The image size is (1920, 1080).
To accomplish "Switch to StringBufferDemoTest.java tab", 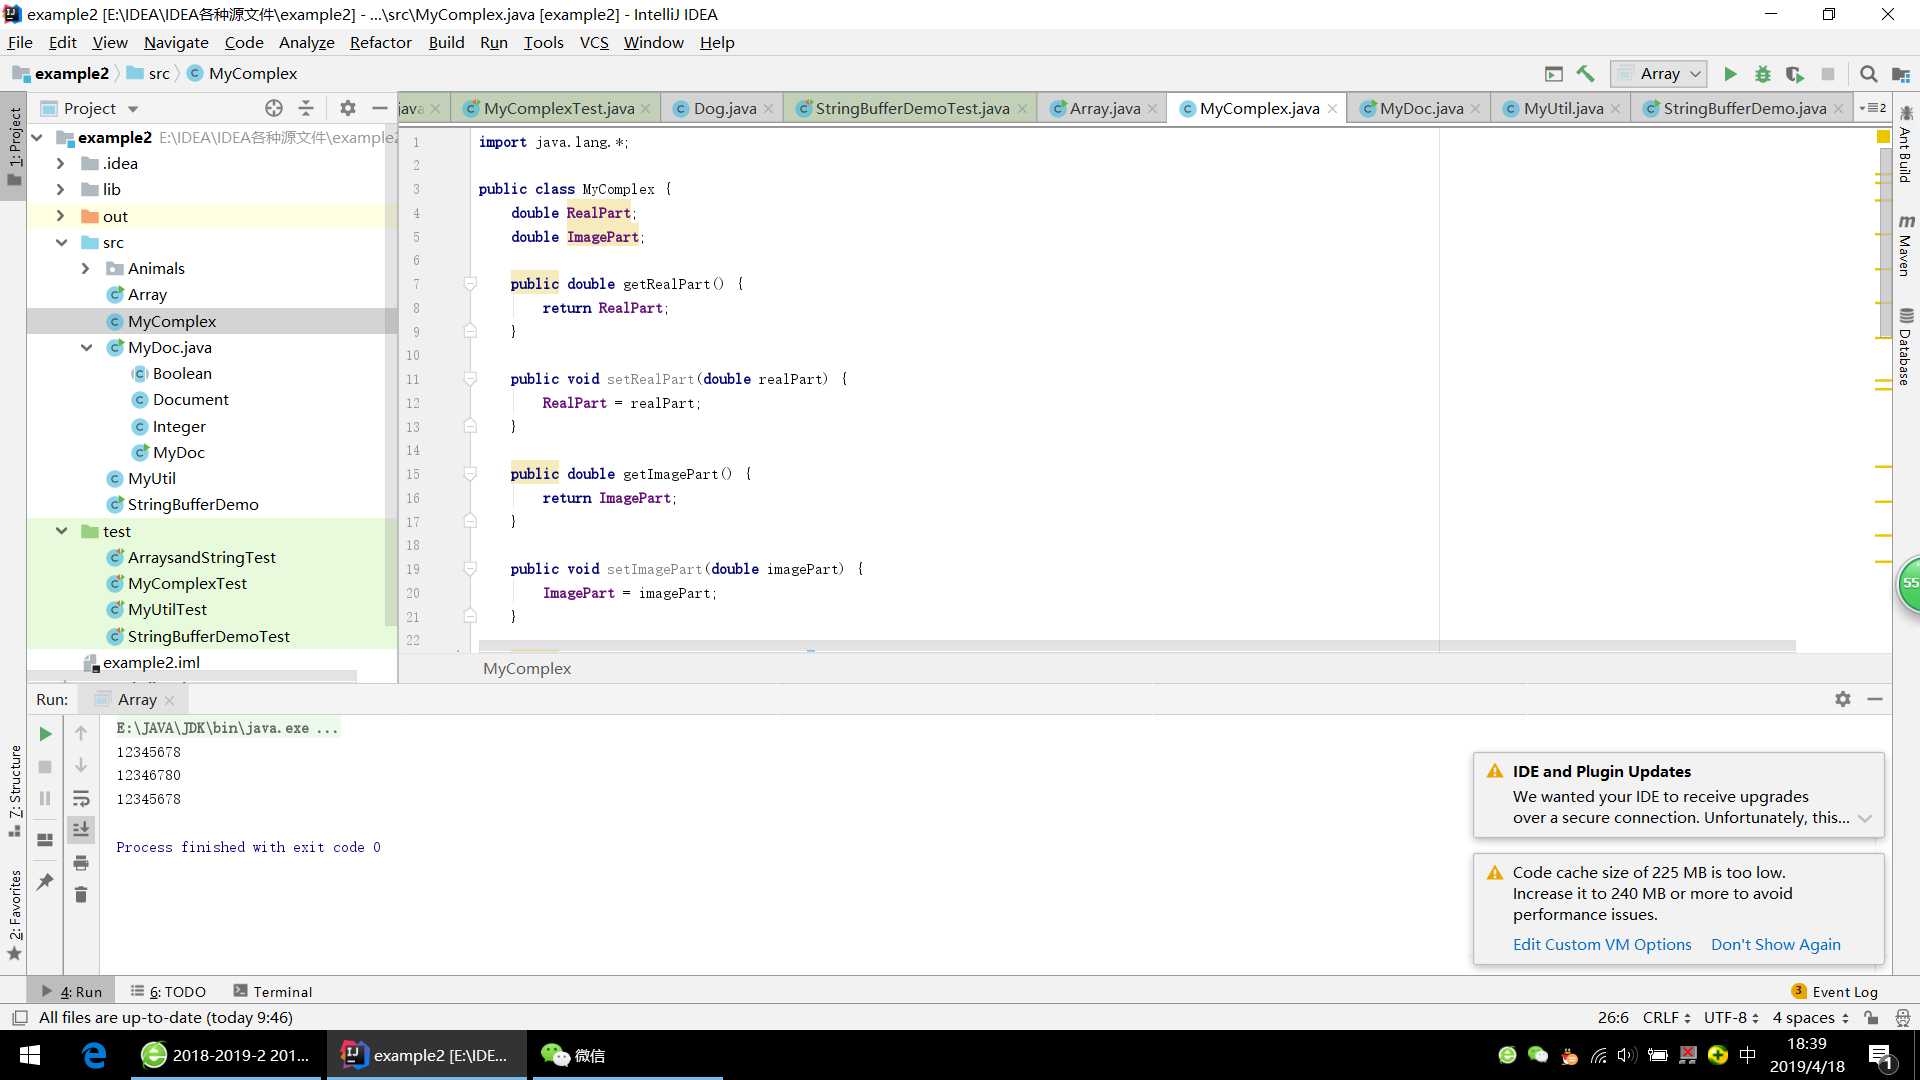I will (x=911, y=109).
